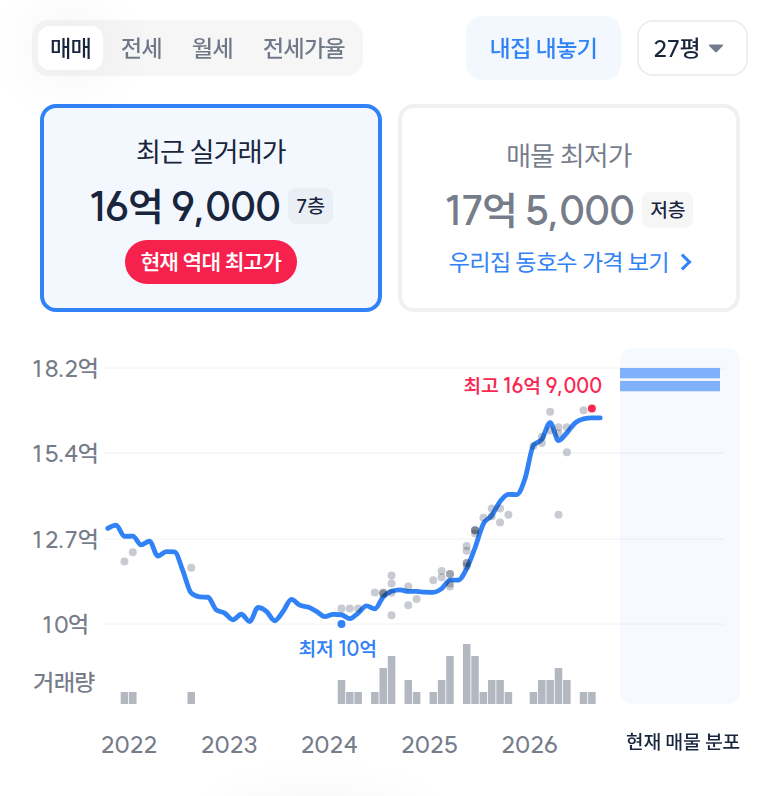
Task: Select the 최근 실거래가 card
Action: click(x=211, y=208)
